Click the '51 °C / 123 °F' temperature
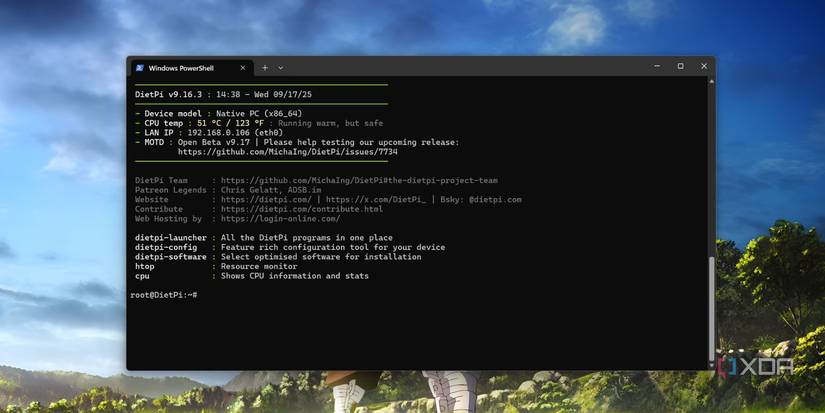Viewport: 825px width, 413px height. (x=230, y=123)
